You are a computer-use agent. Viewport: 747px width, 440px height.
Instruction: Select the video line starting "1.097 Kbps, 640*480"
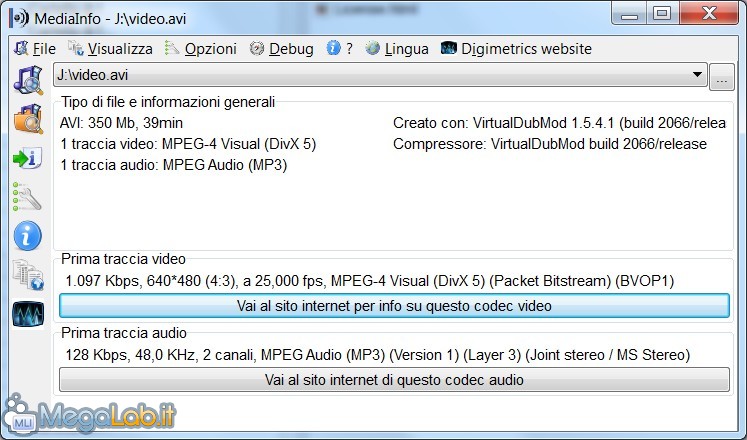coord(370,281)
